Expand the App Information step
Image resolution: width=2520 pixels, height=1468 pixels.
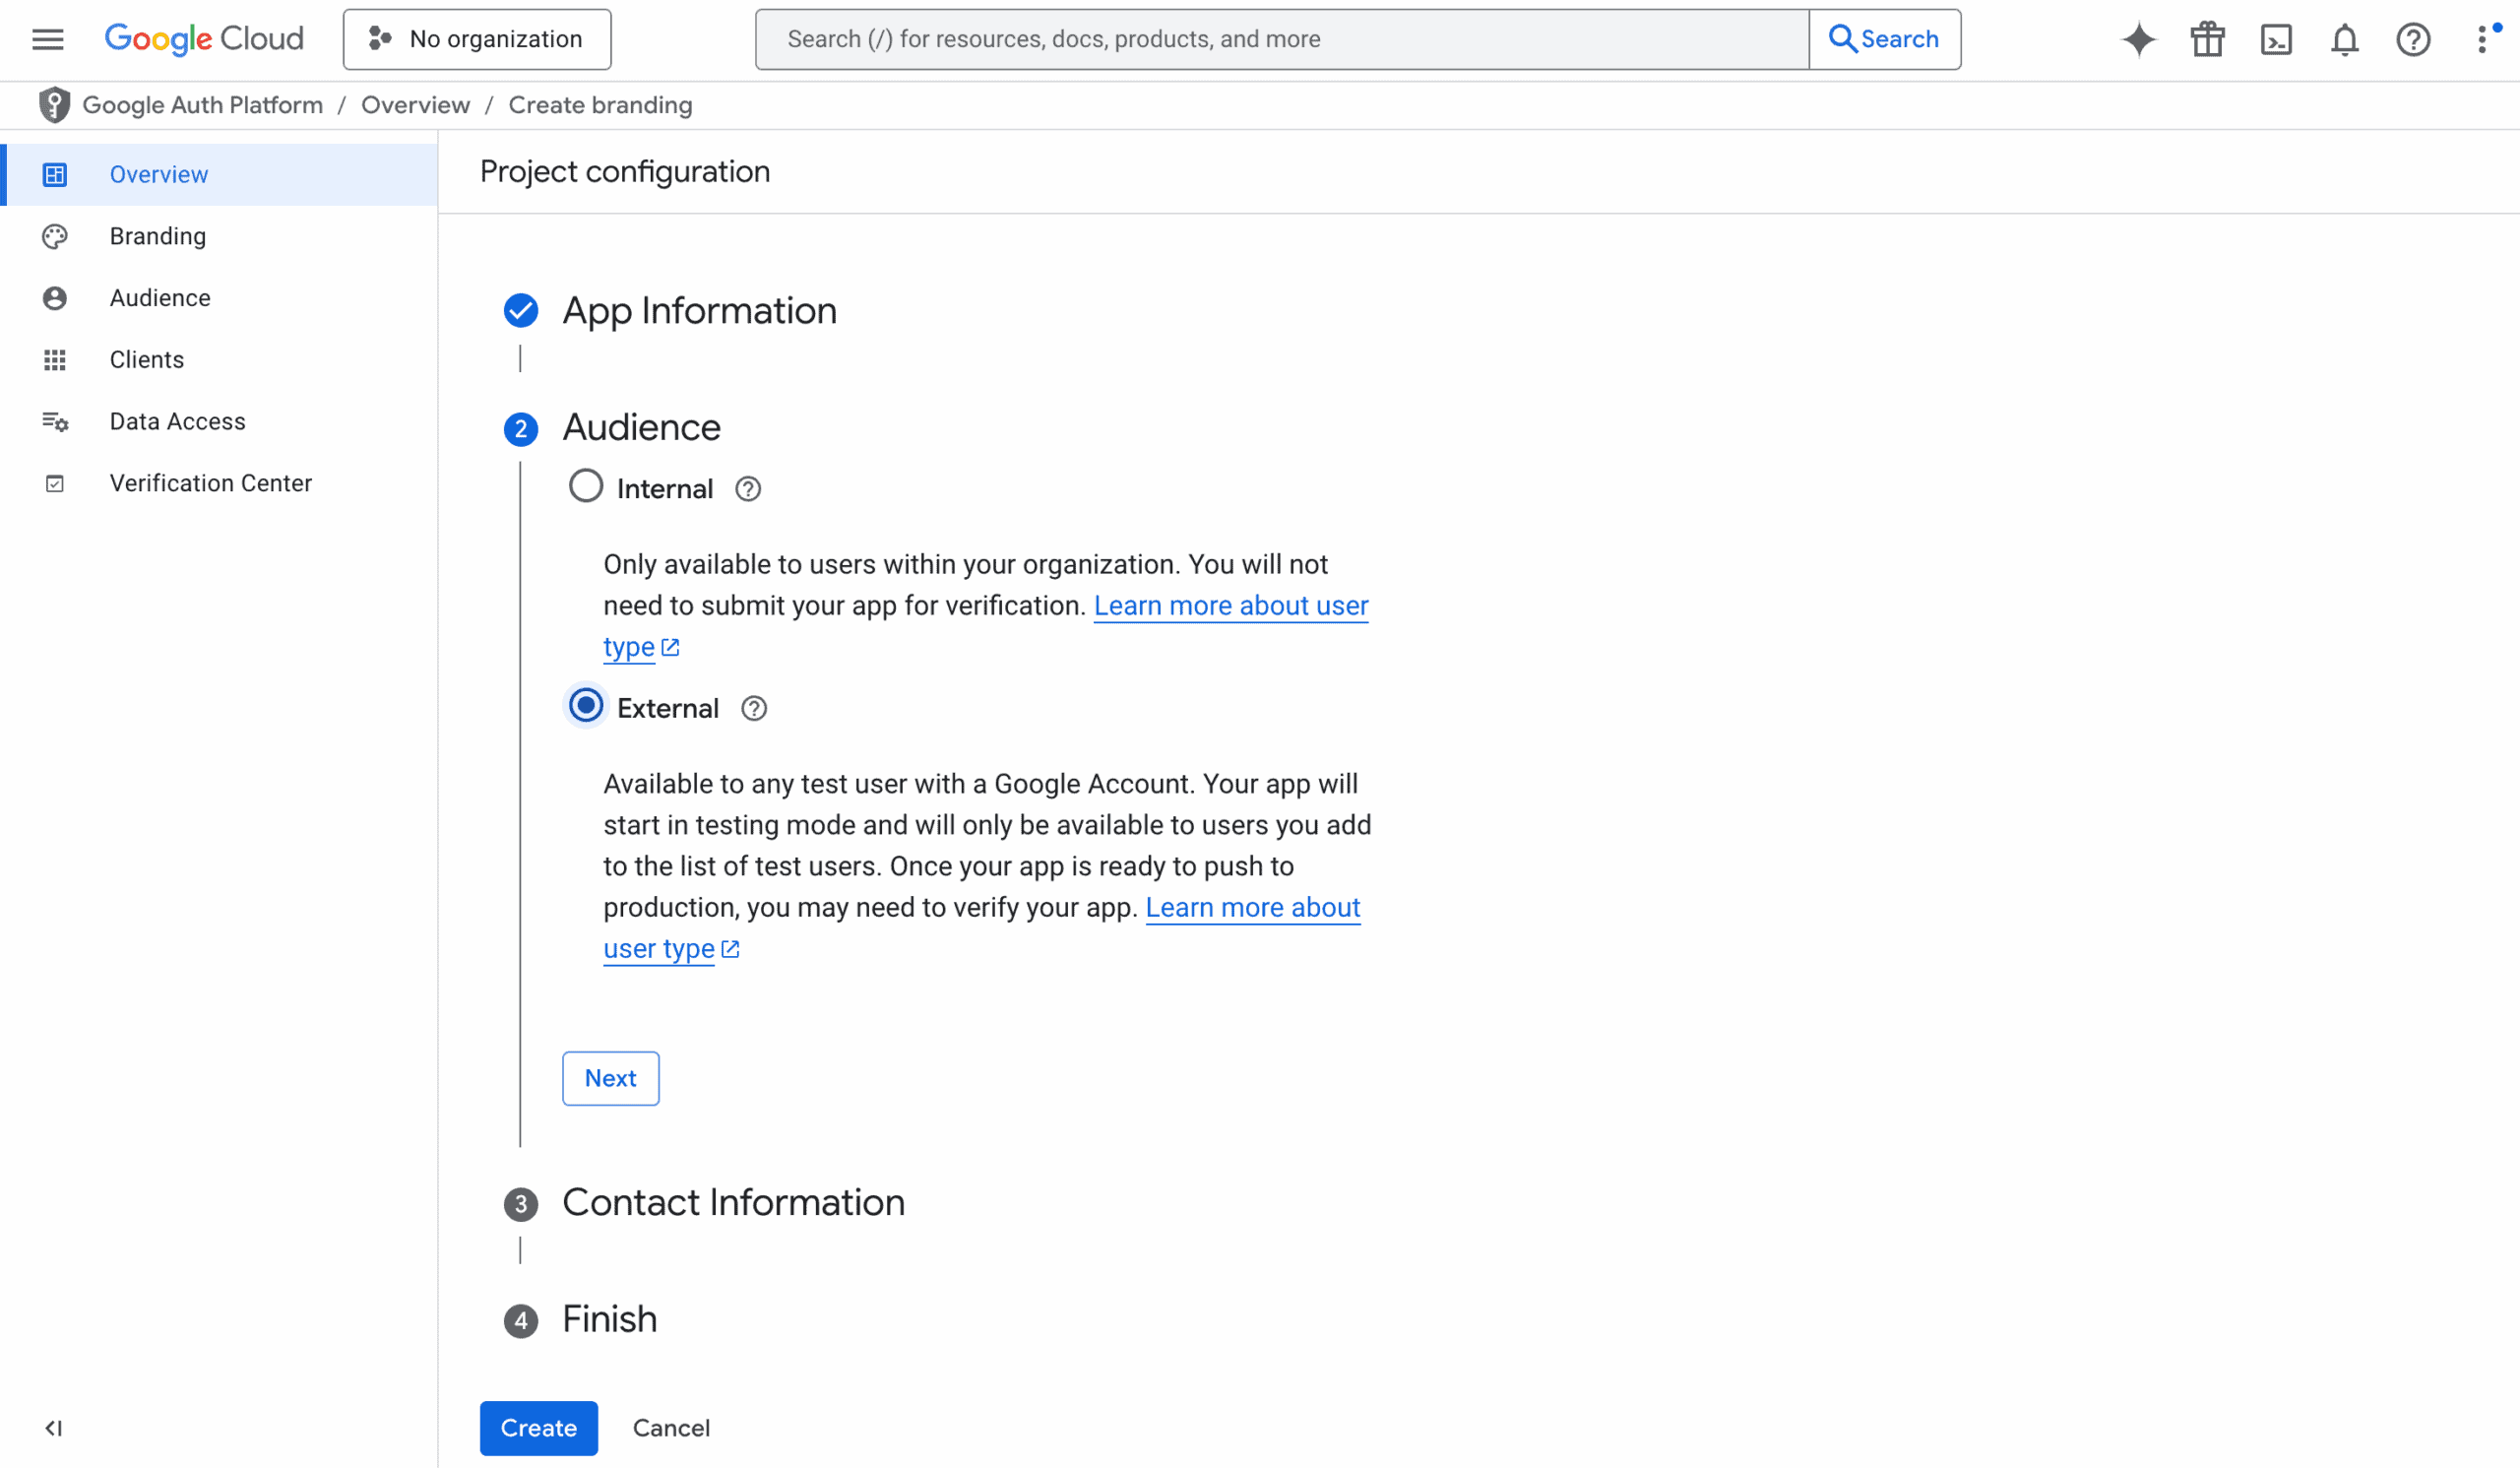[x=699, y=311]
